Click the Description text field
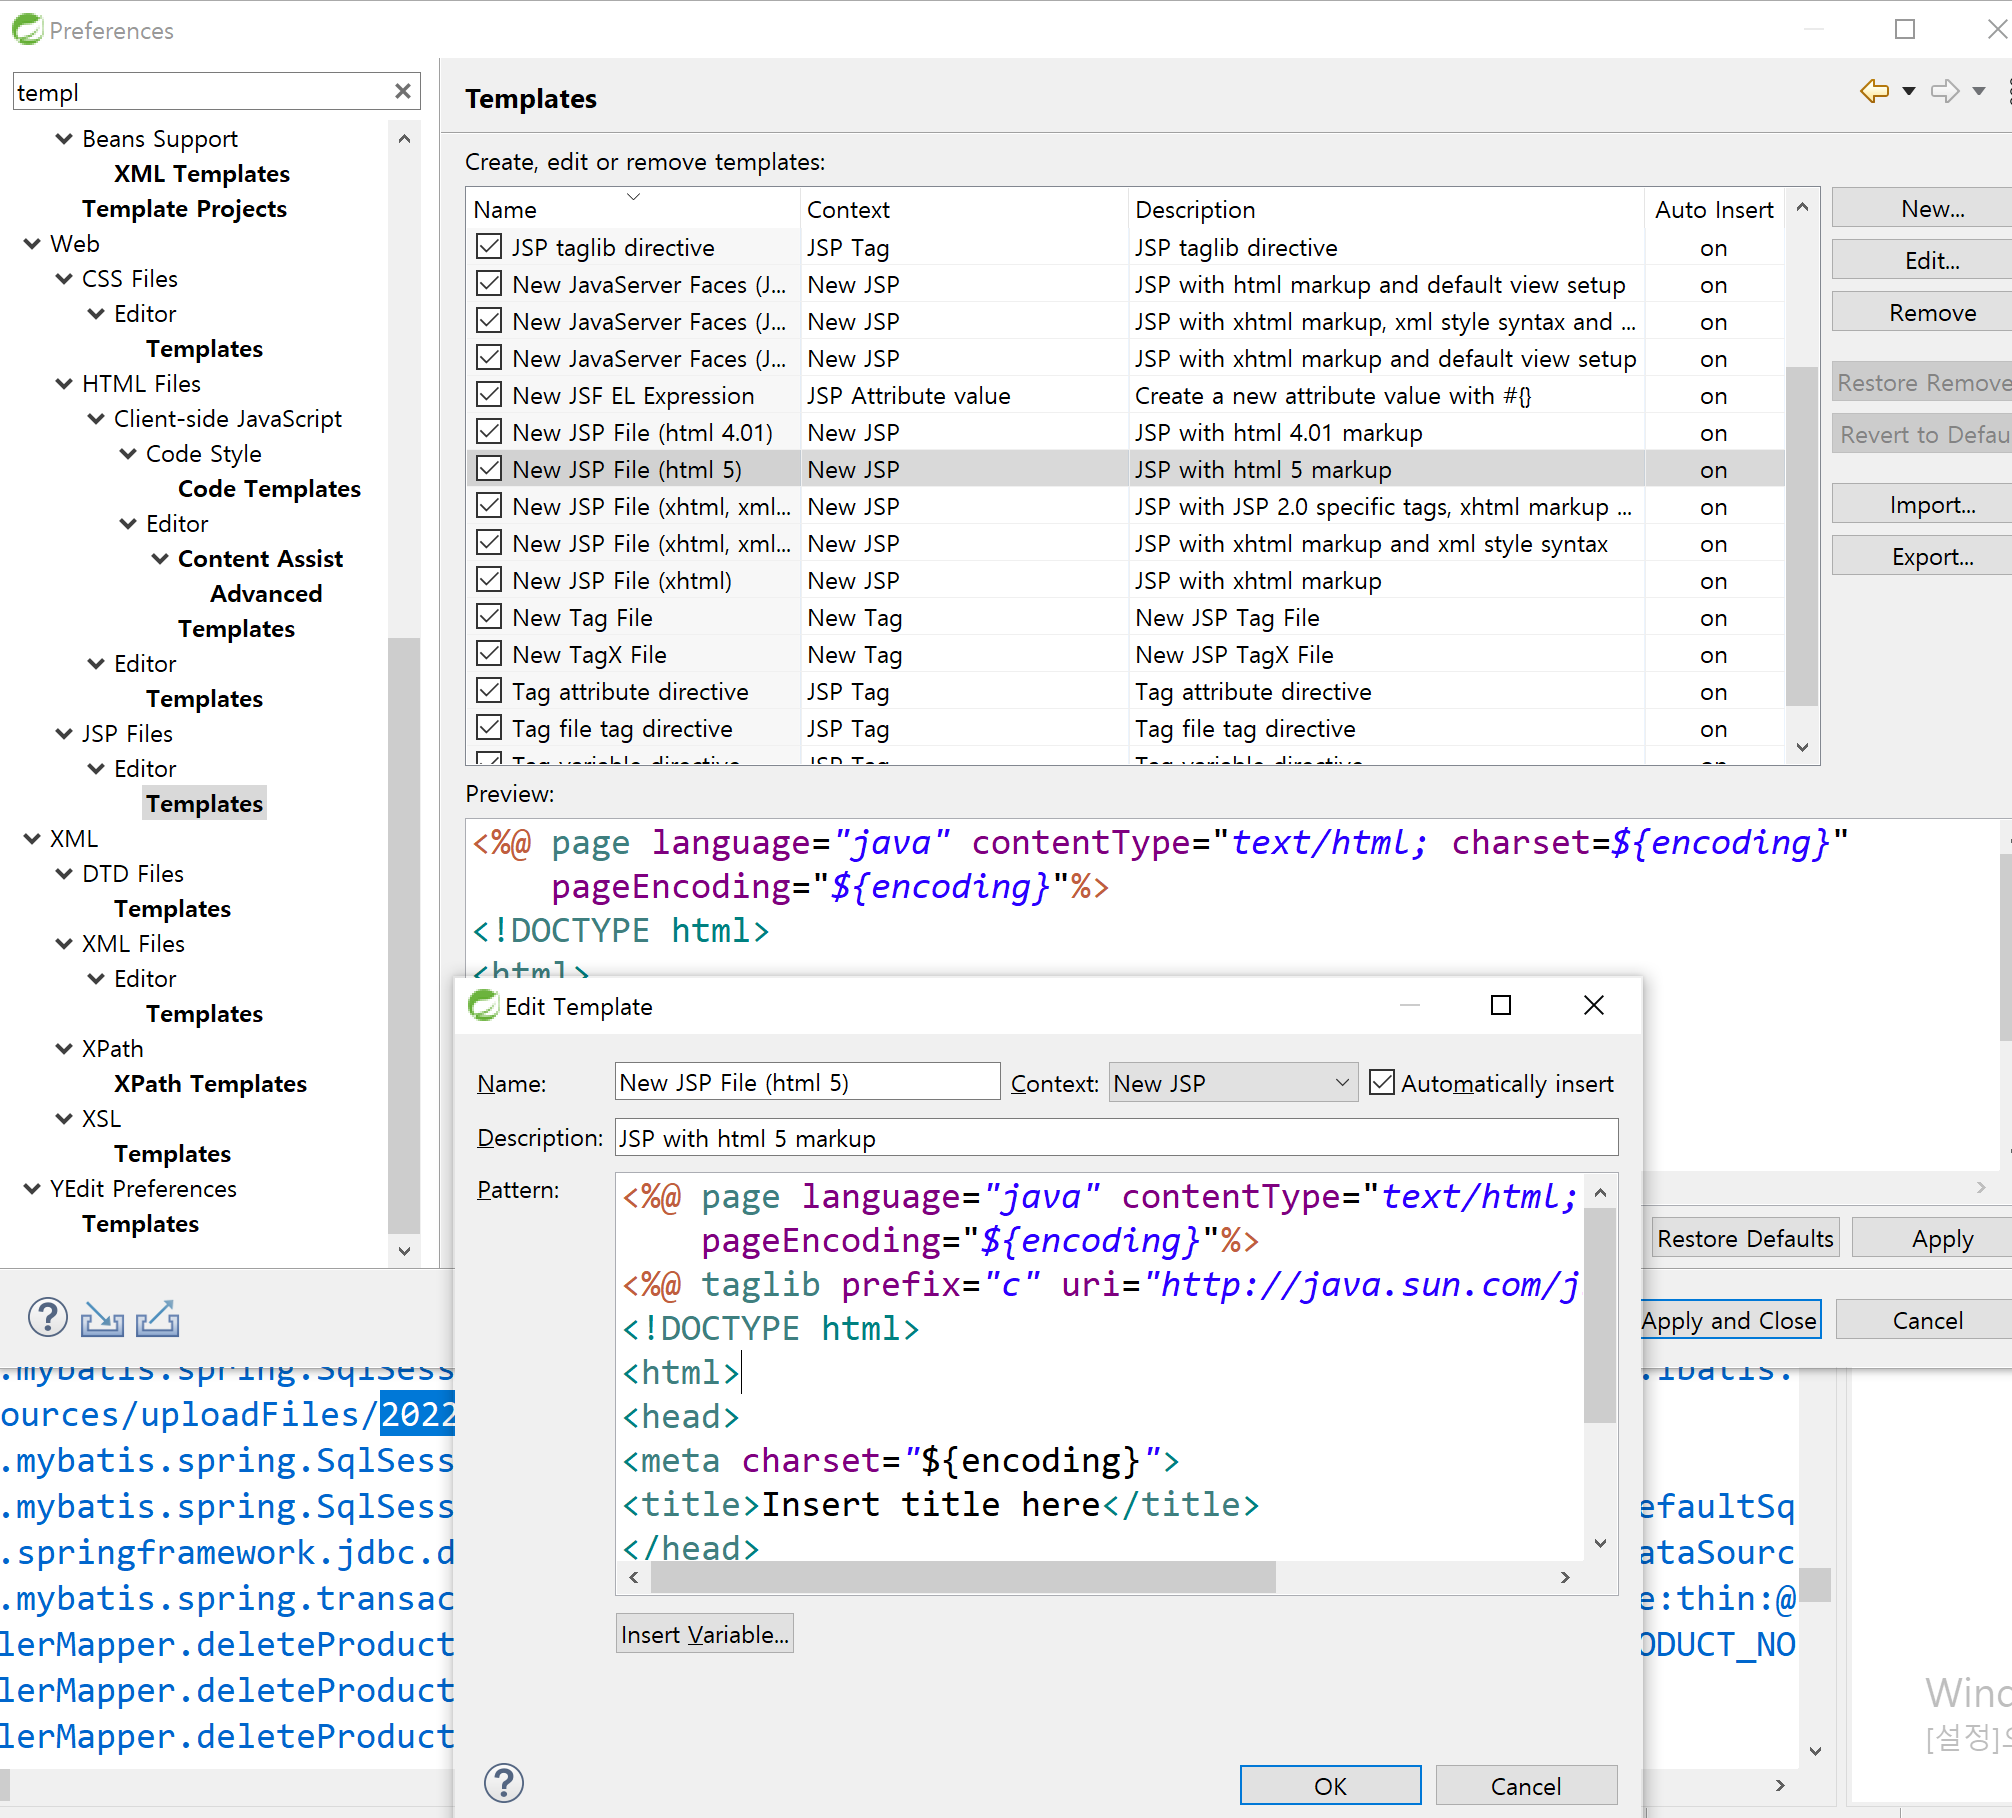2012x1818 pixels. [1115, 1138]
